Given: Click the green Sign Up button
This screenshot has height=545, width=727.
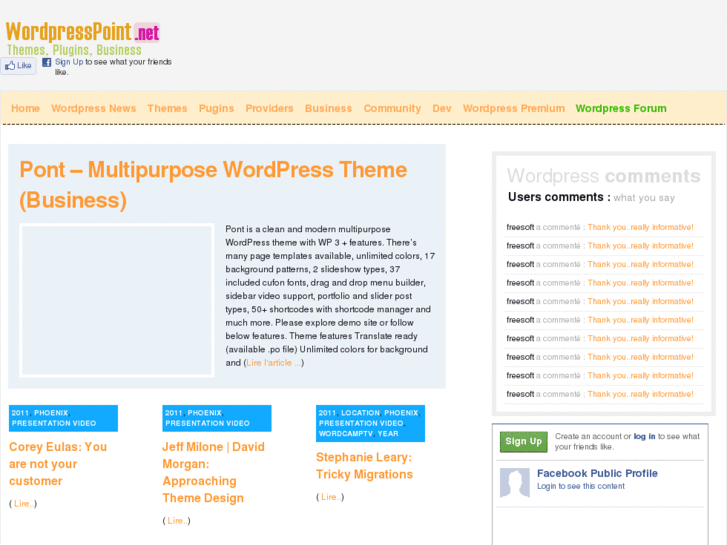Looking at the screenshot, I should [x=523, y=442].
